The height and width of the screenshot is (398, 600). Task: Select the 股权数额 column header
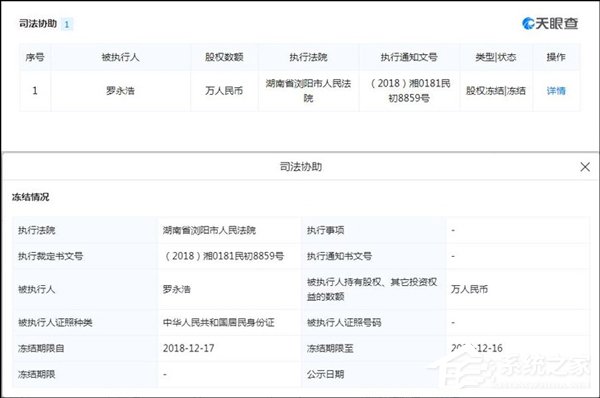[x=224, y=57]
